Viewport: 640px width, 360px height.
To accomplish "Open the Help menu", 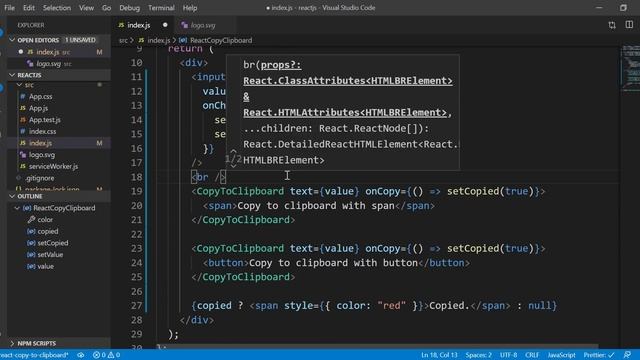I will pos(190,8).
